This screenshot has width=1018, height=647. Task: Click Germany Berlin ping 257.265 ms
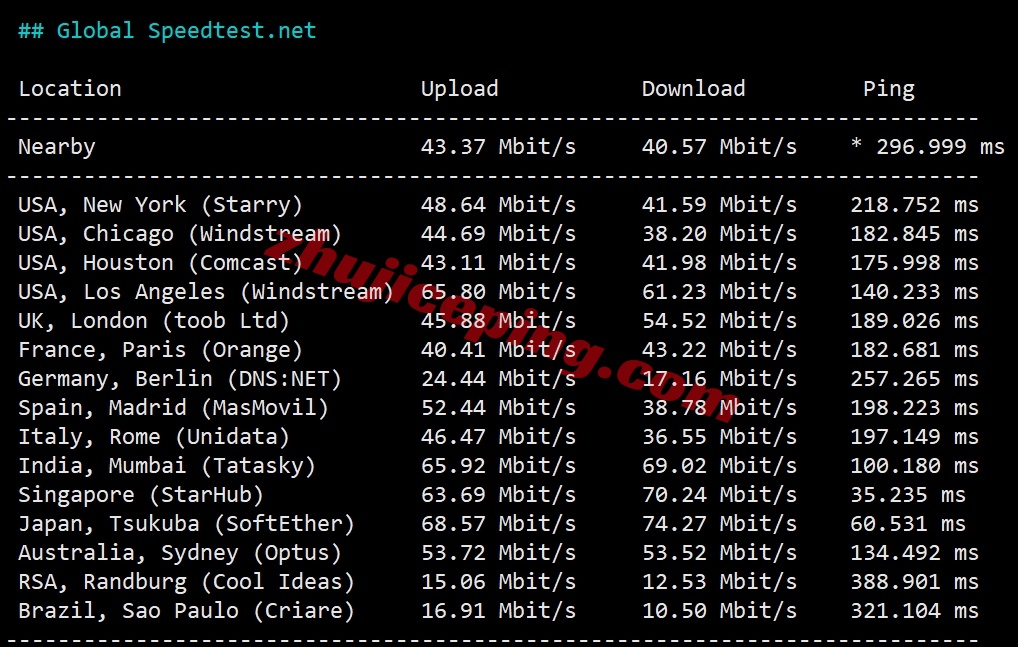pos(914,379)
